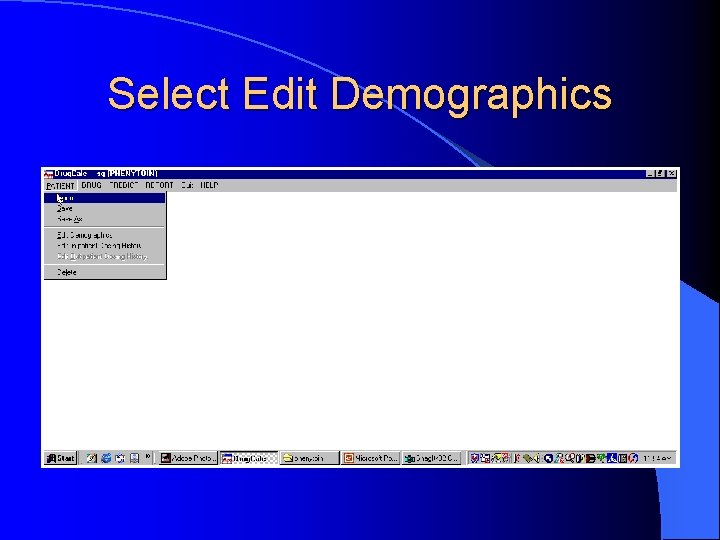Click the DrugCalc icon in the title bar

(48, 174)
